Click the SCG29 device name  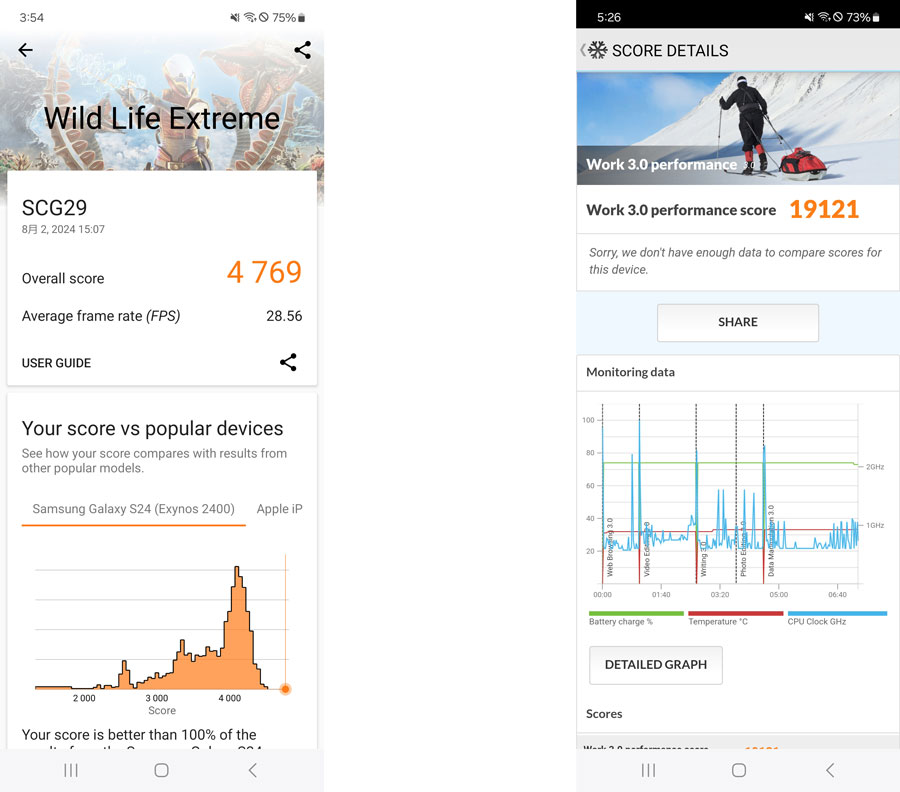coord(55,208)
